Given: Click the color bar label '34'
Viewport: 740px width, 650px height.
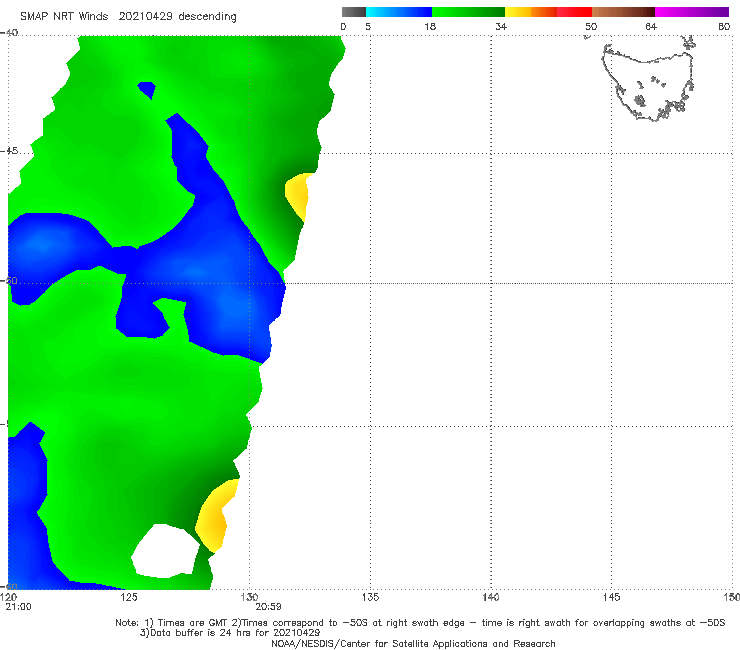Looking at the screenshot, I should 501,27.
